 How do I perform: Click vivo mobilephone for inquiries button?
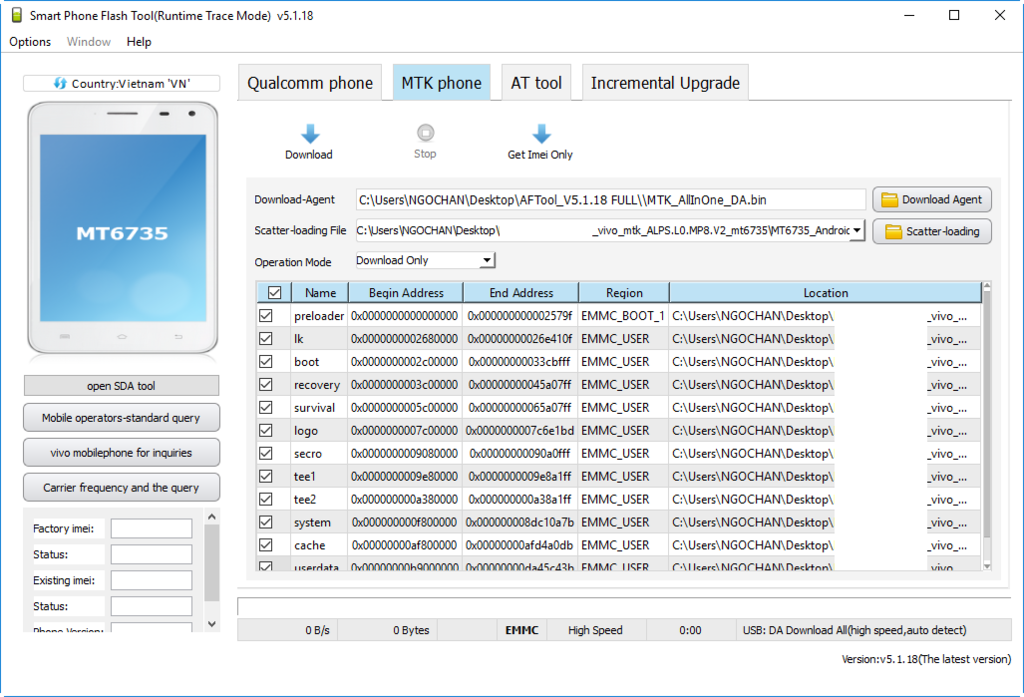point(121,453)
